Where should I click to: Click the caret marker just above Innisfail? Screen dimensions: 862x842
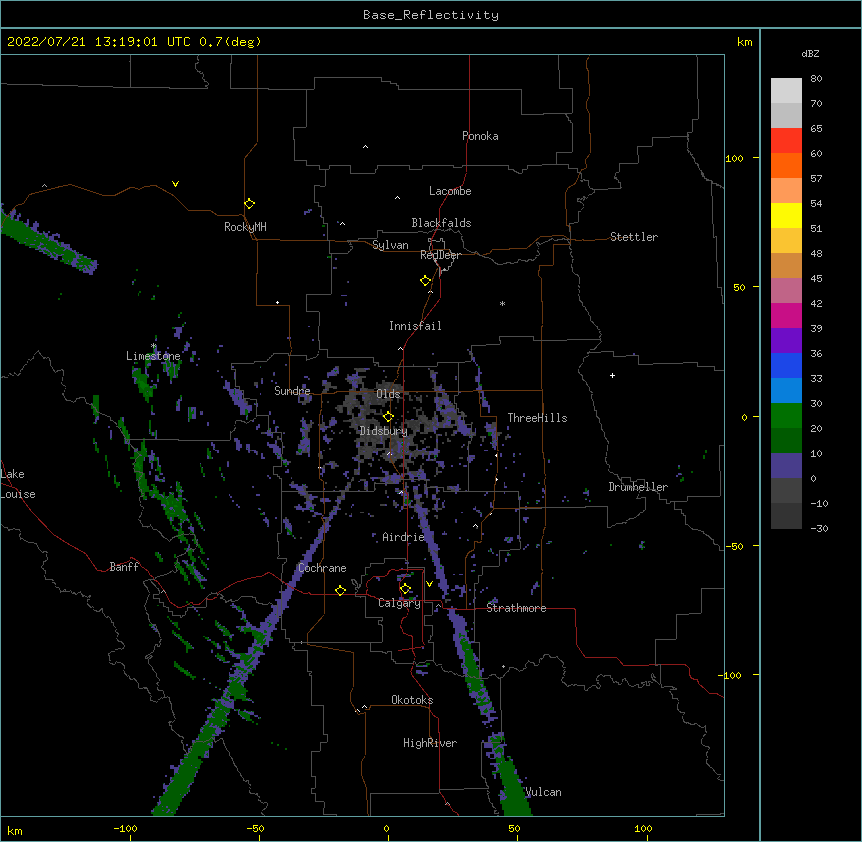click(430, 292)
